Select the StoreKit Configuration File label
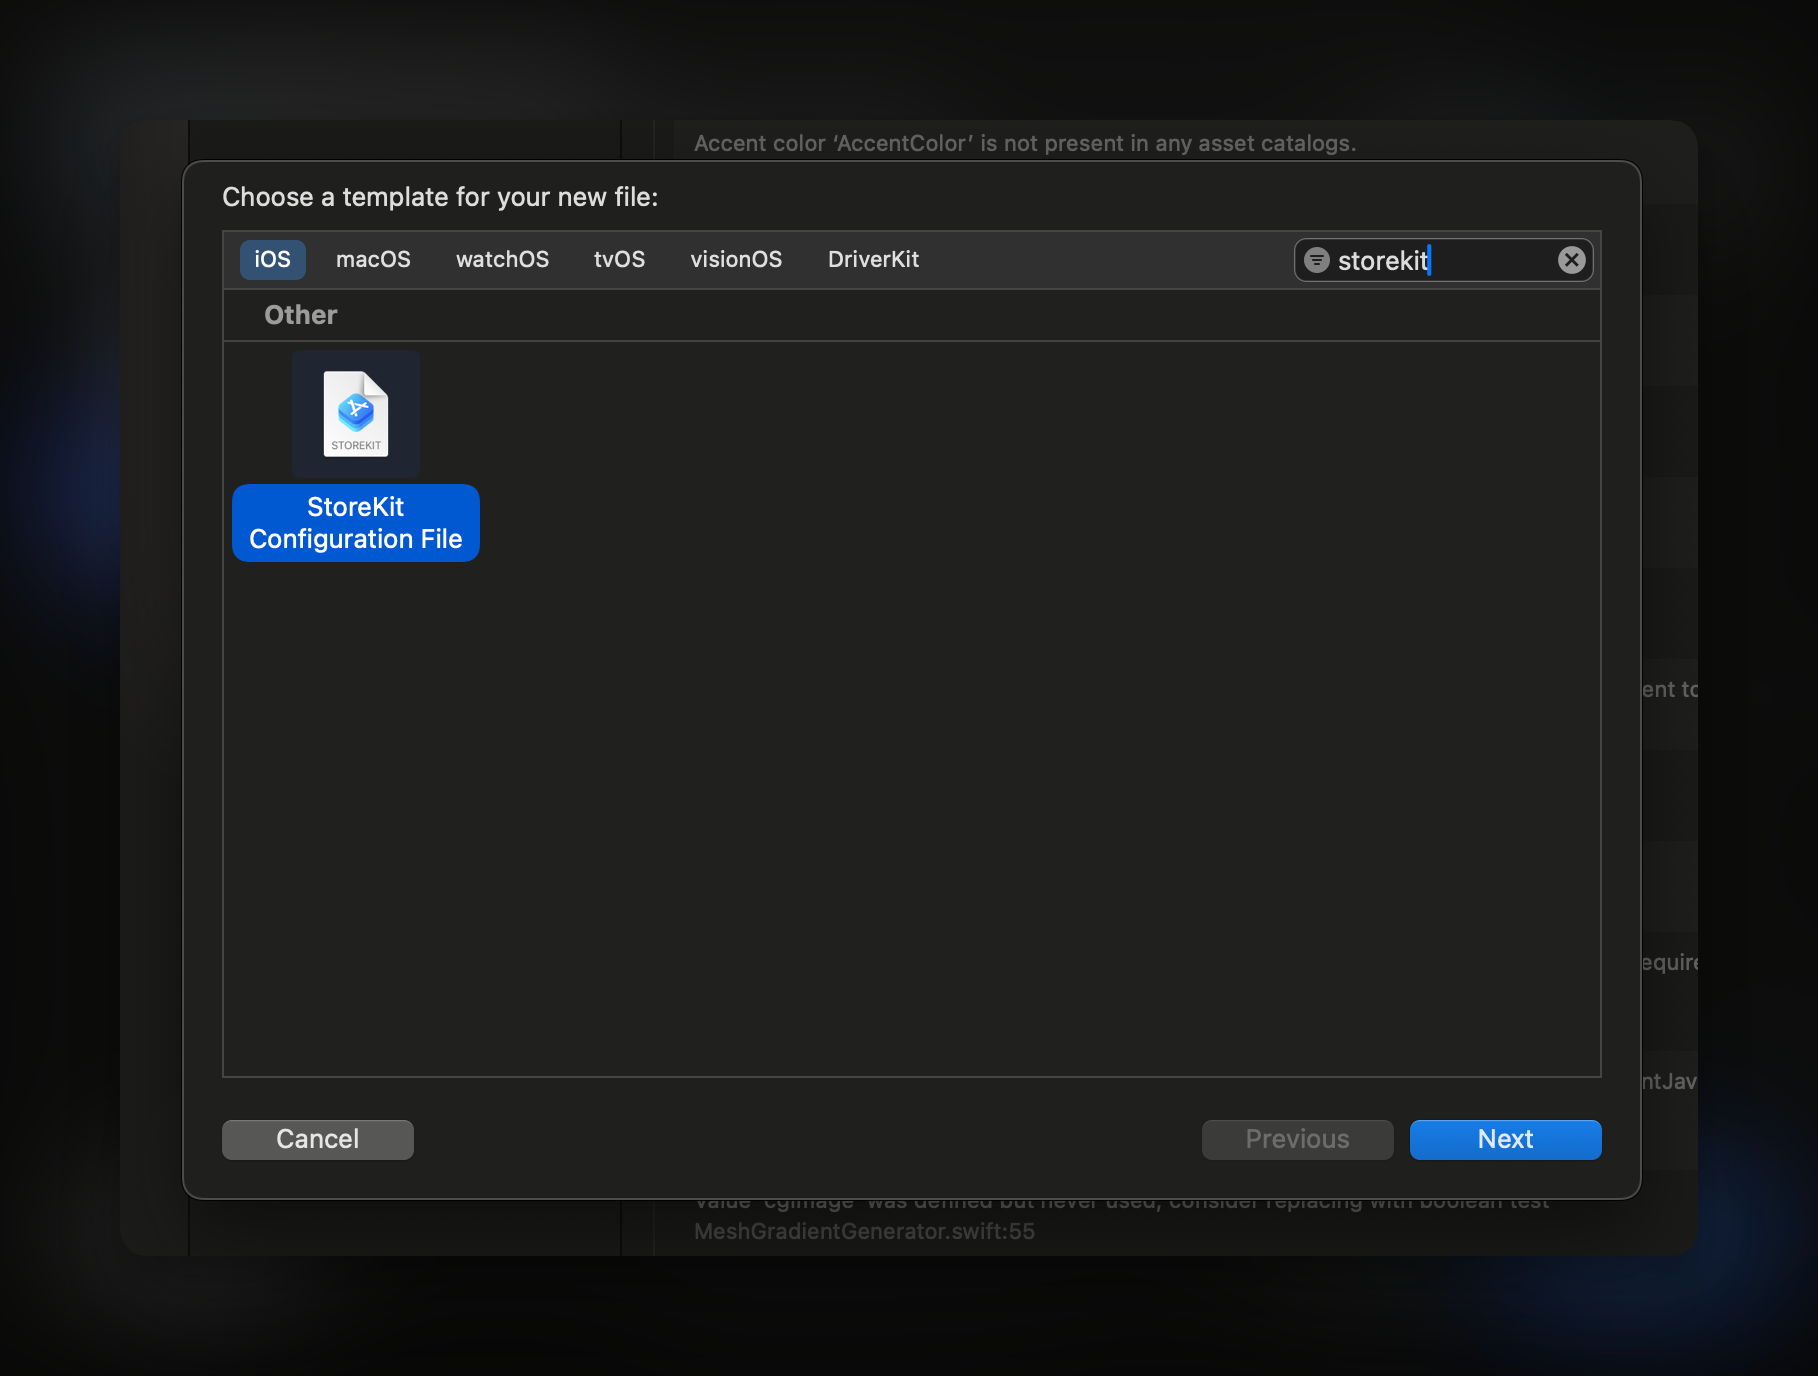Screen dimensions: 1818x1376 point(355,523)
